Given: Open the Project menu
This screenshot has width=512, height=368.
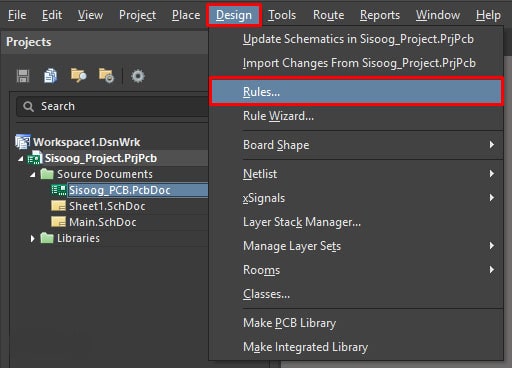Looking at the screenshot, I should [x=137, y=15].
